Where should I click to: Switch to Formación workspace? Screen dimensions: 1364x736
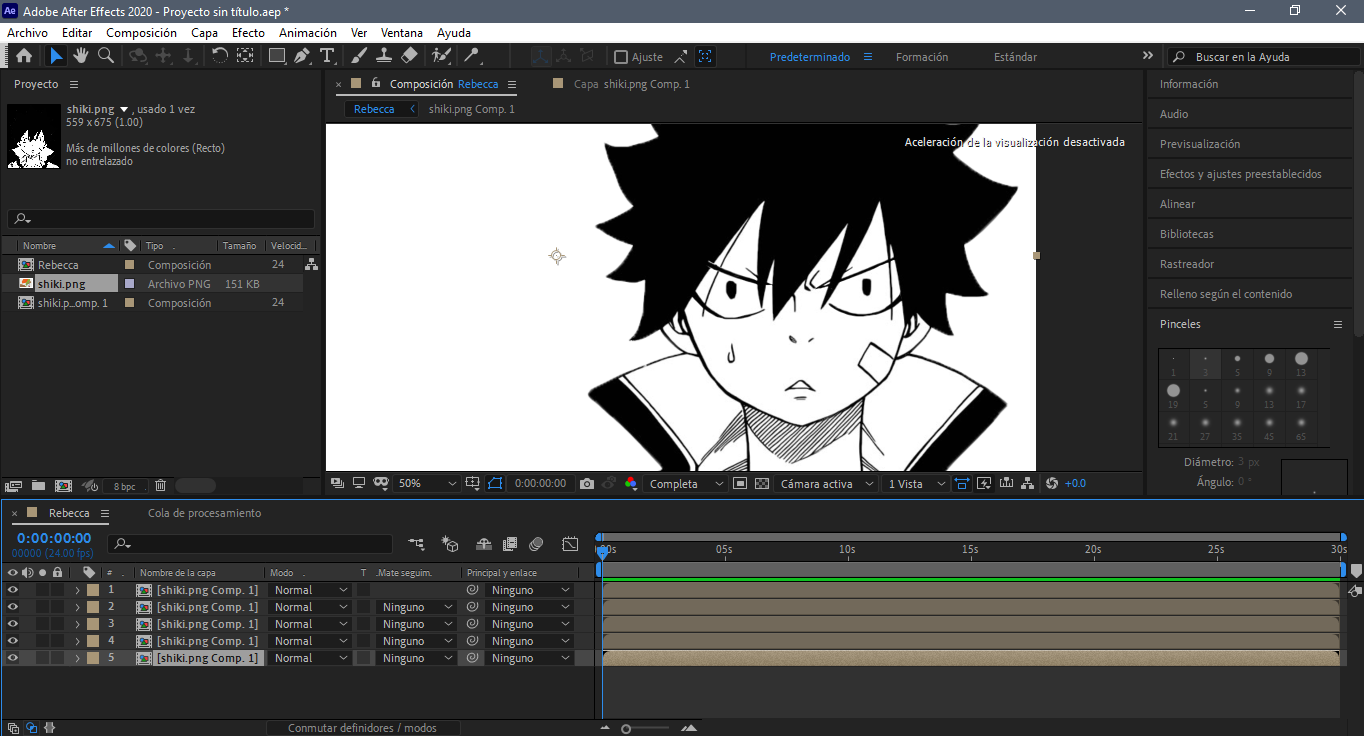[922, 57]
